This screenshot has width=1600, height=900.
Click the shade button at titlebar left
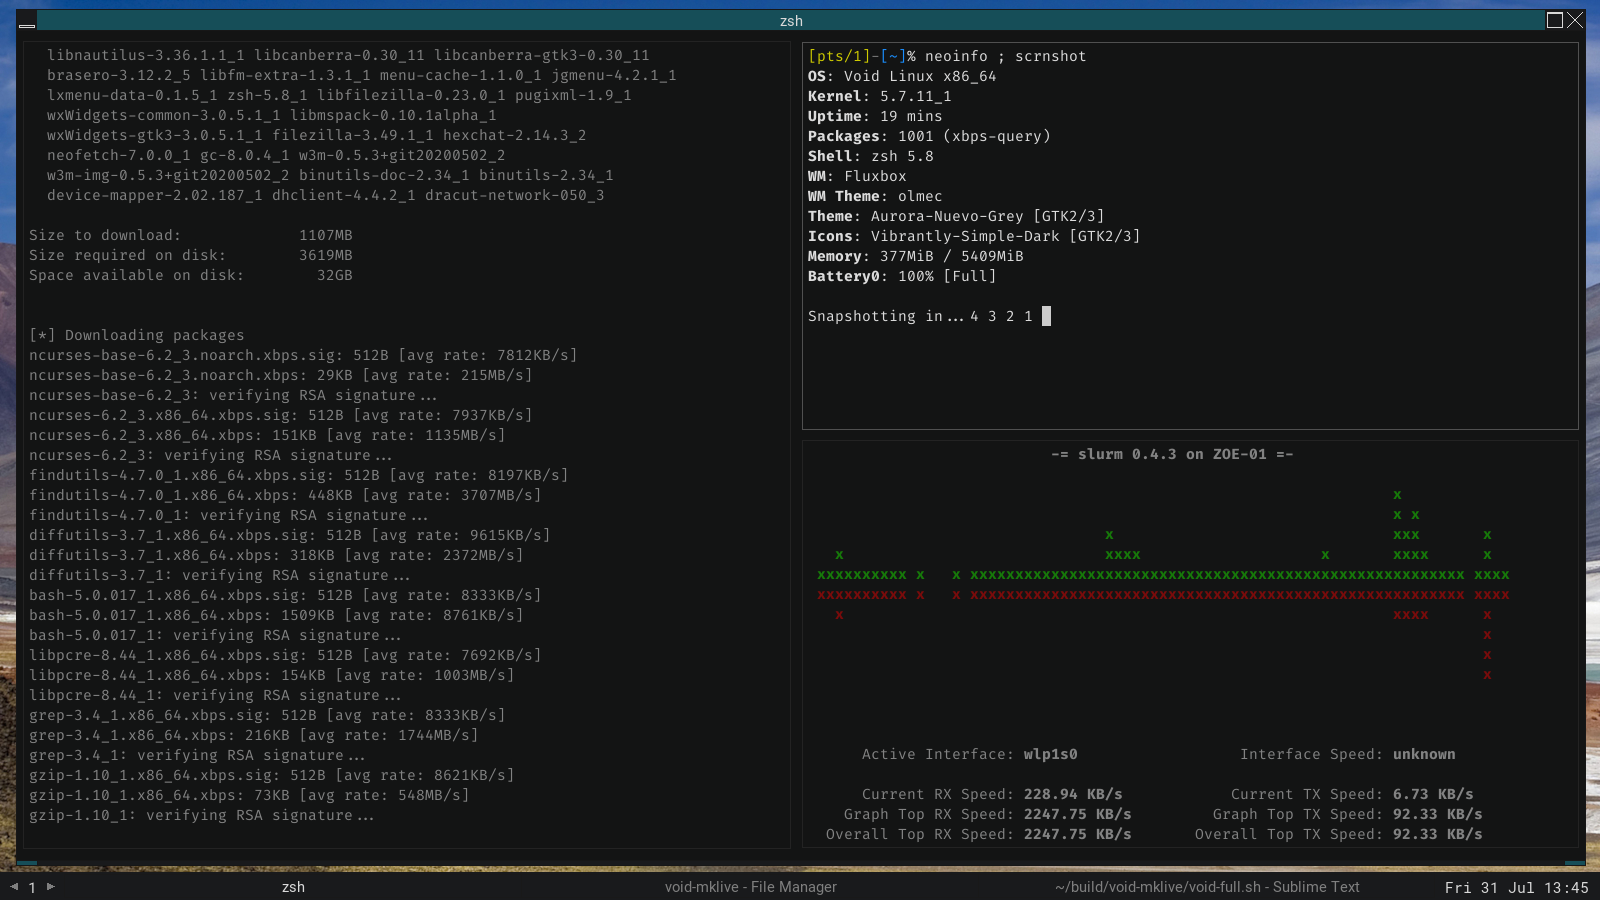click(x=27, y=21)
